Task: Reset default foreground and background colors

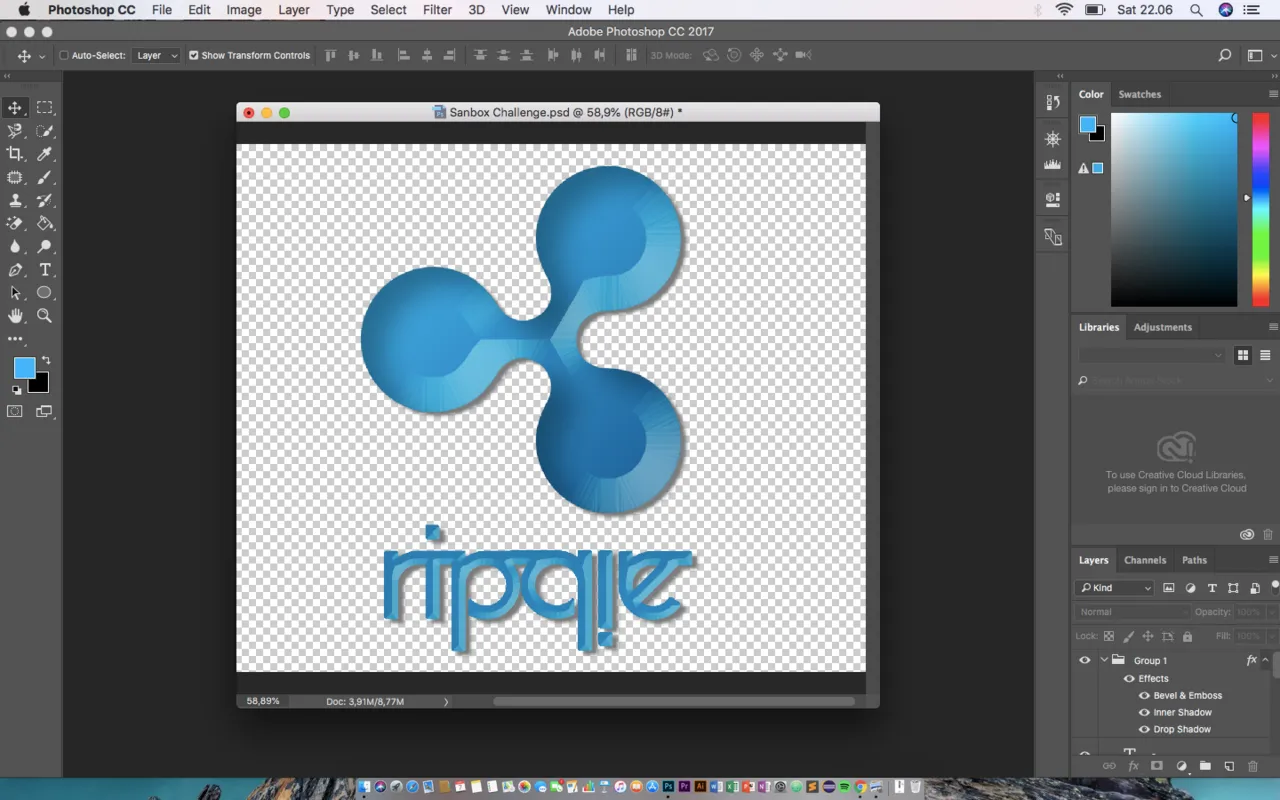Action: [16, 390]
